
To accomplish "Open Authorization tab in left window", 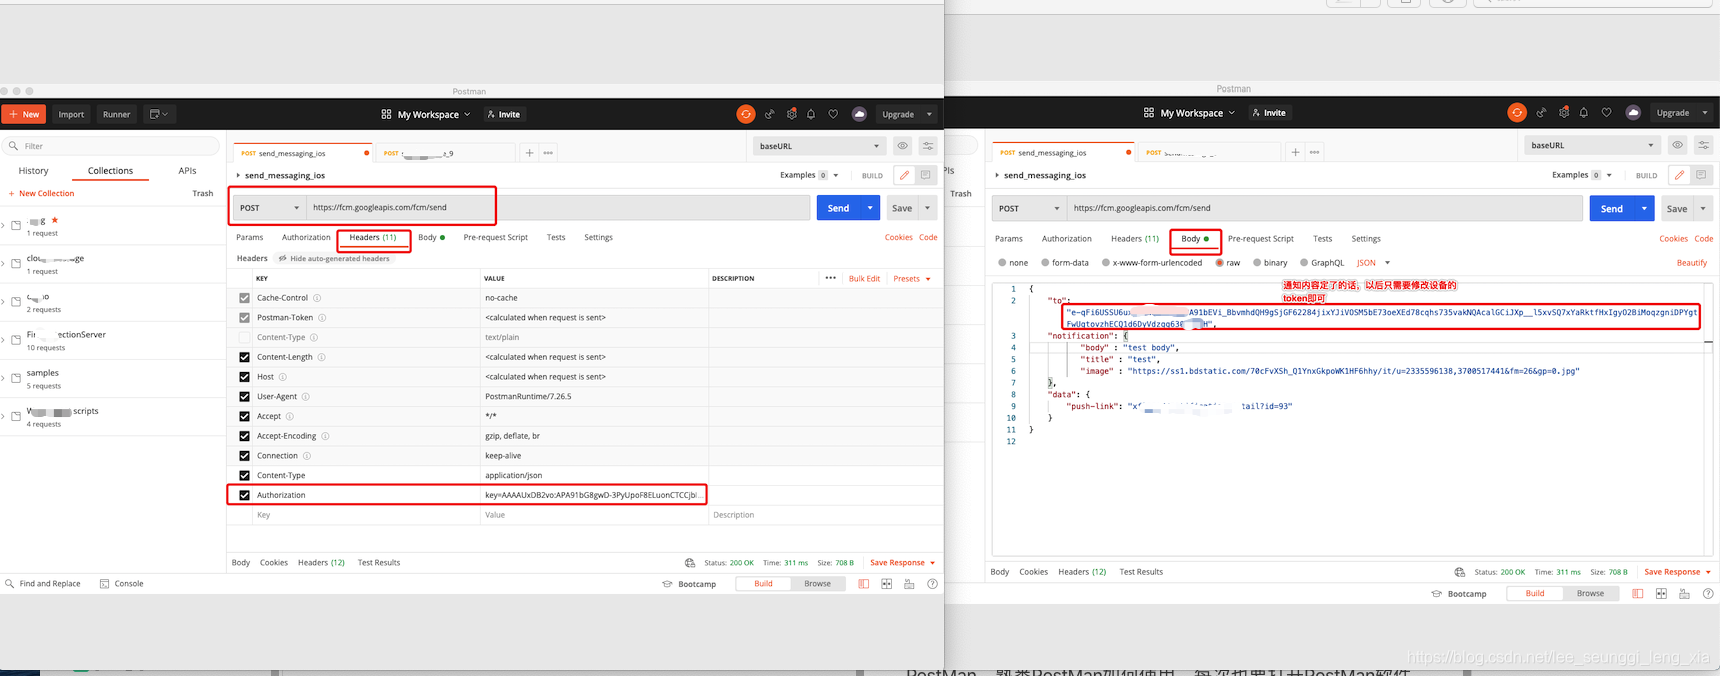I will point(306,238).
